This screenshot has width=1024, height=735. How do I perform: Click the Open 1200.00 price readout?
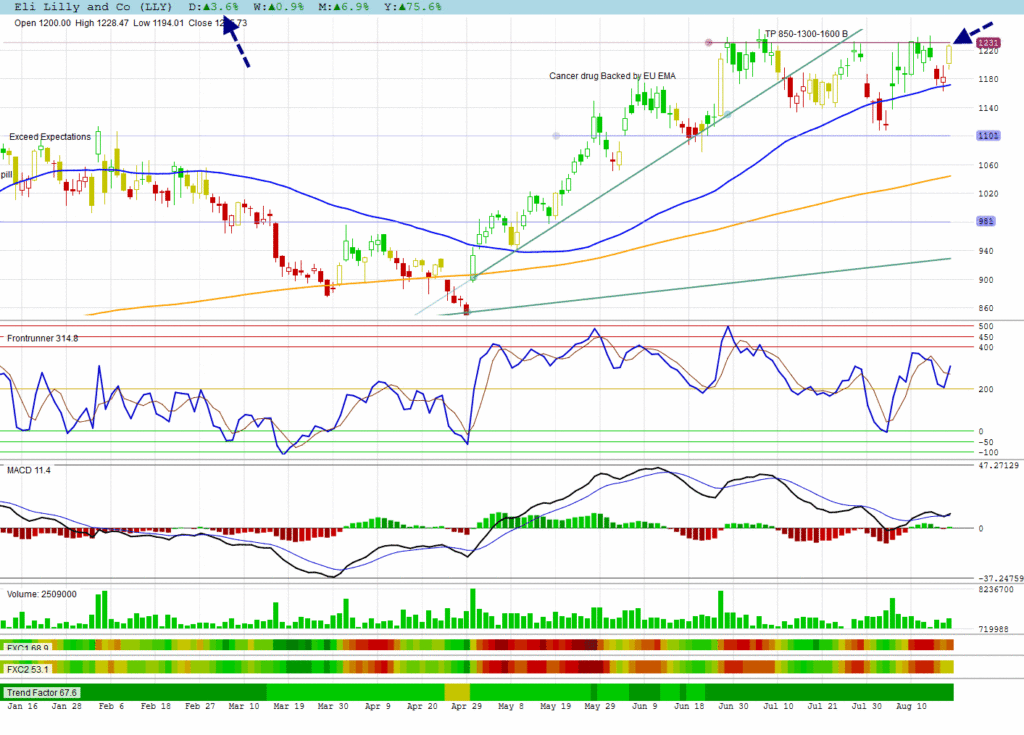(42, 23)
